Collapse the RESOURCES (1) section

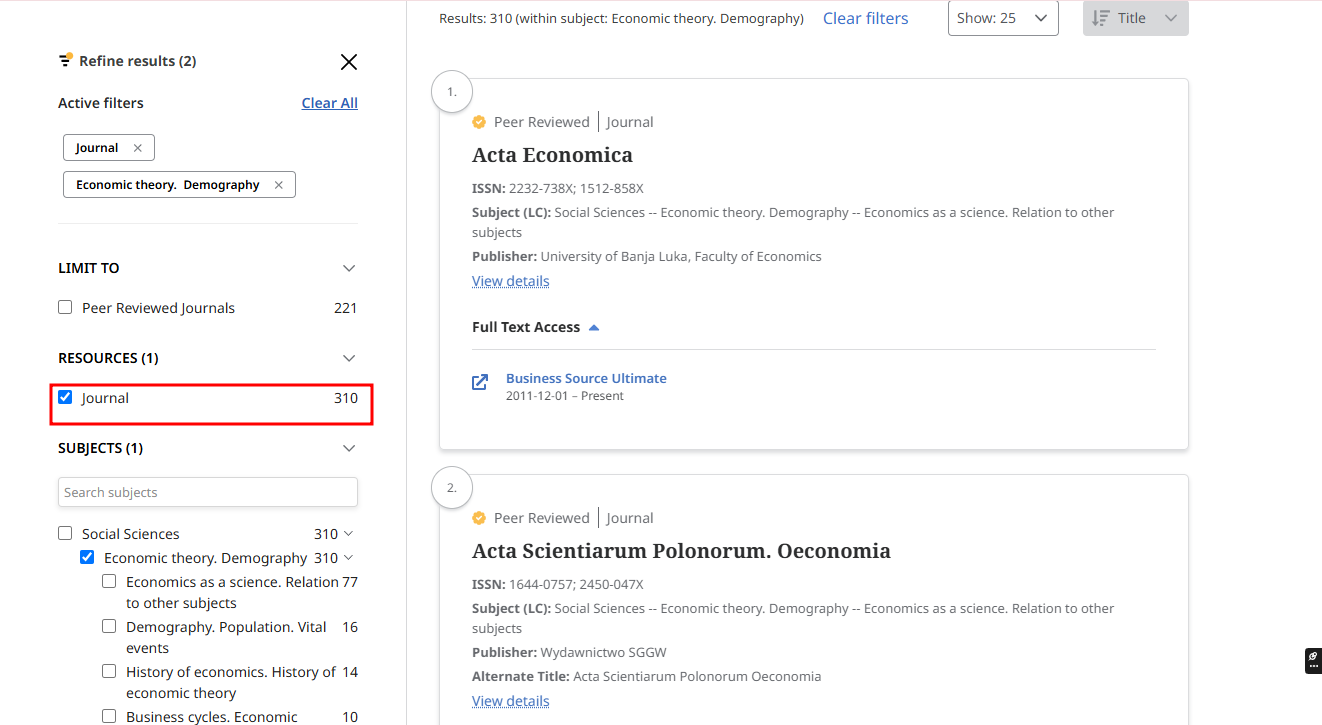coord(348,358)
